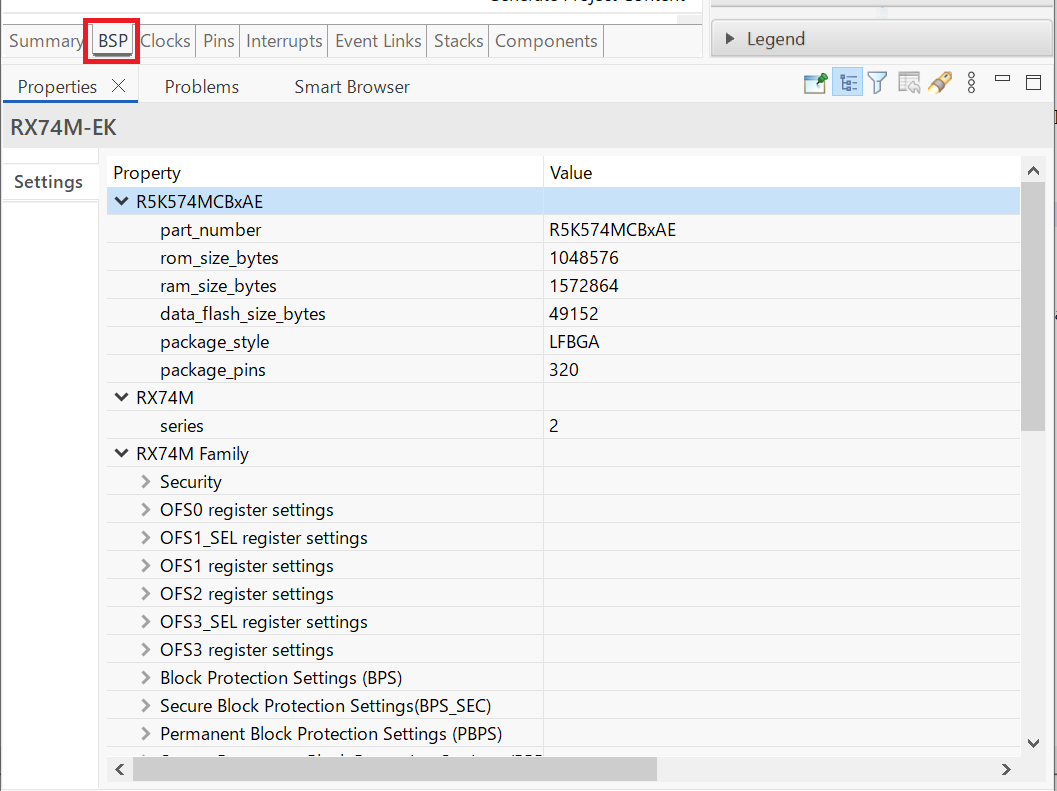Image resolution: width=1057 pixels, height=791 pixels.
Task: Click the funnel filter icon
Action: (878, 84)
